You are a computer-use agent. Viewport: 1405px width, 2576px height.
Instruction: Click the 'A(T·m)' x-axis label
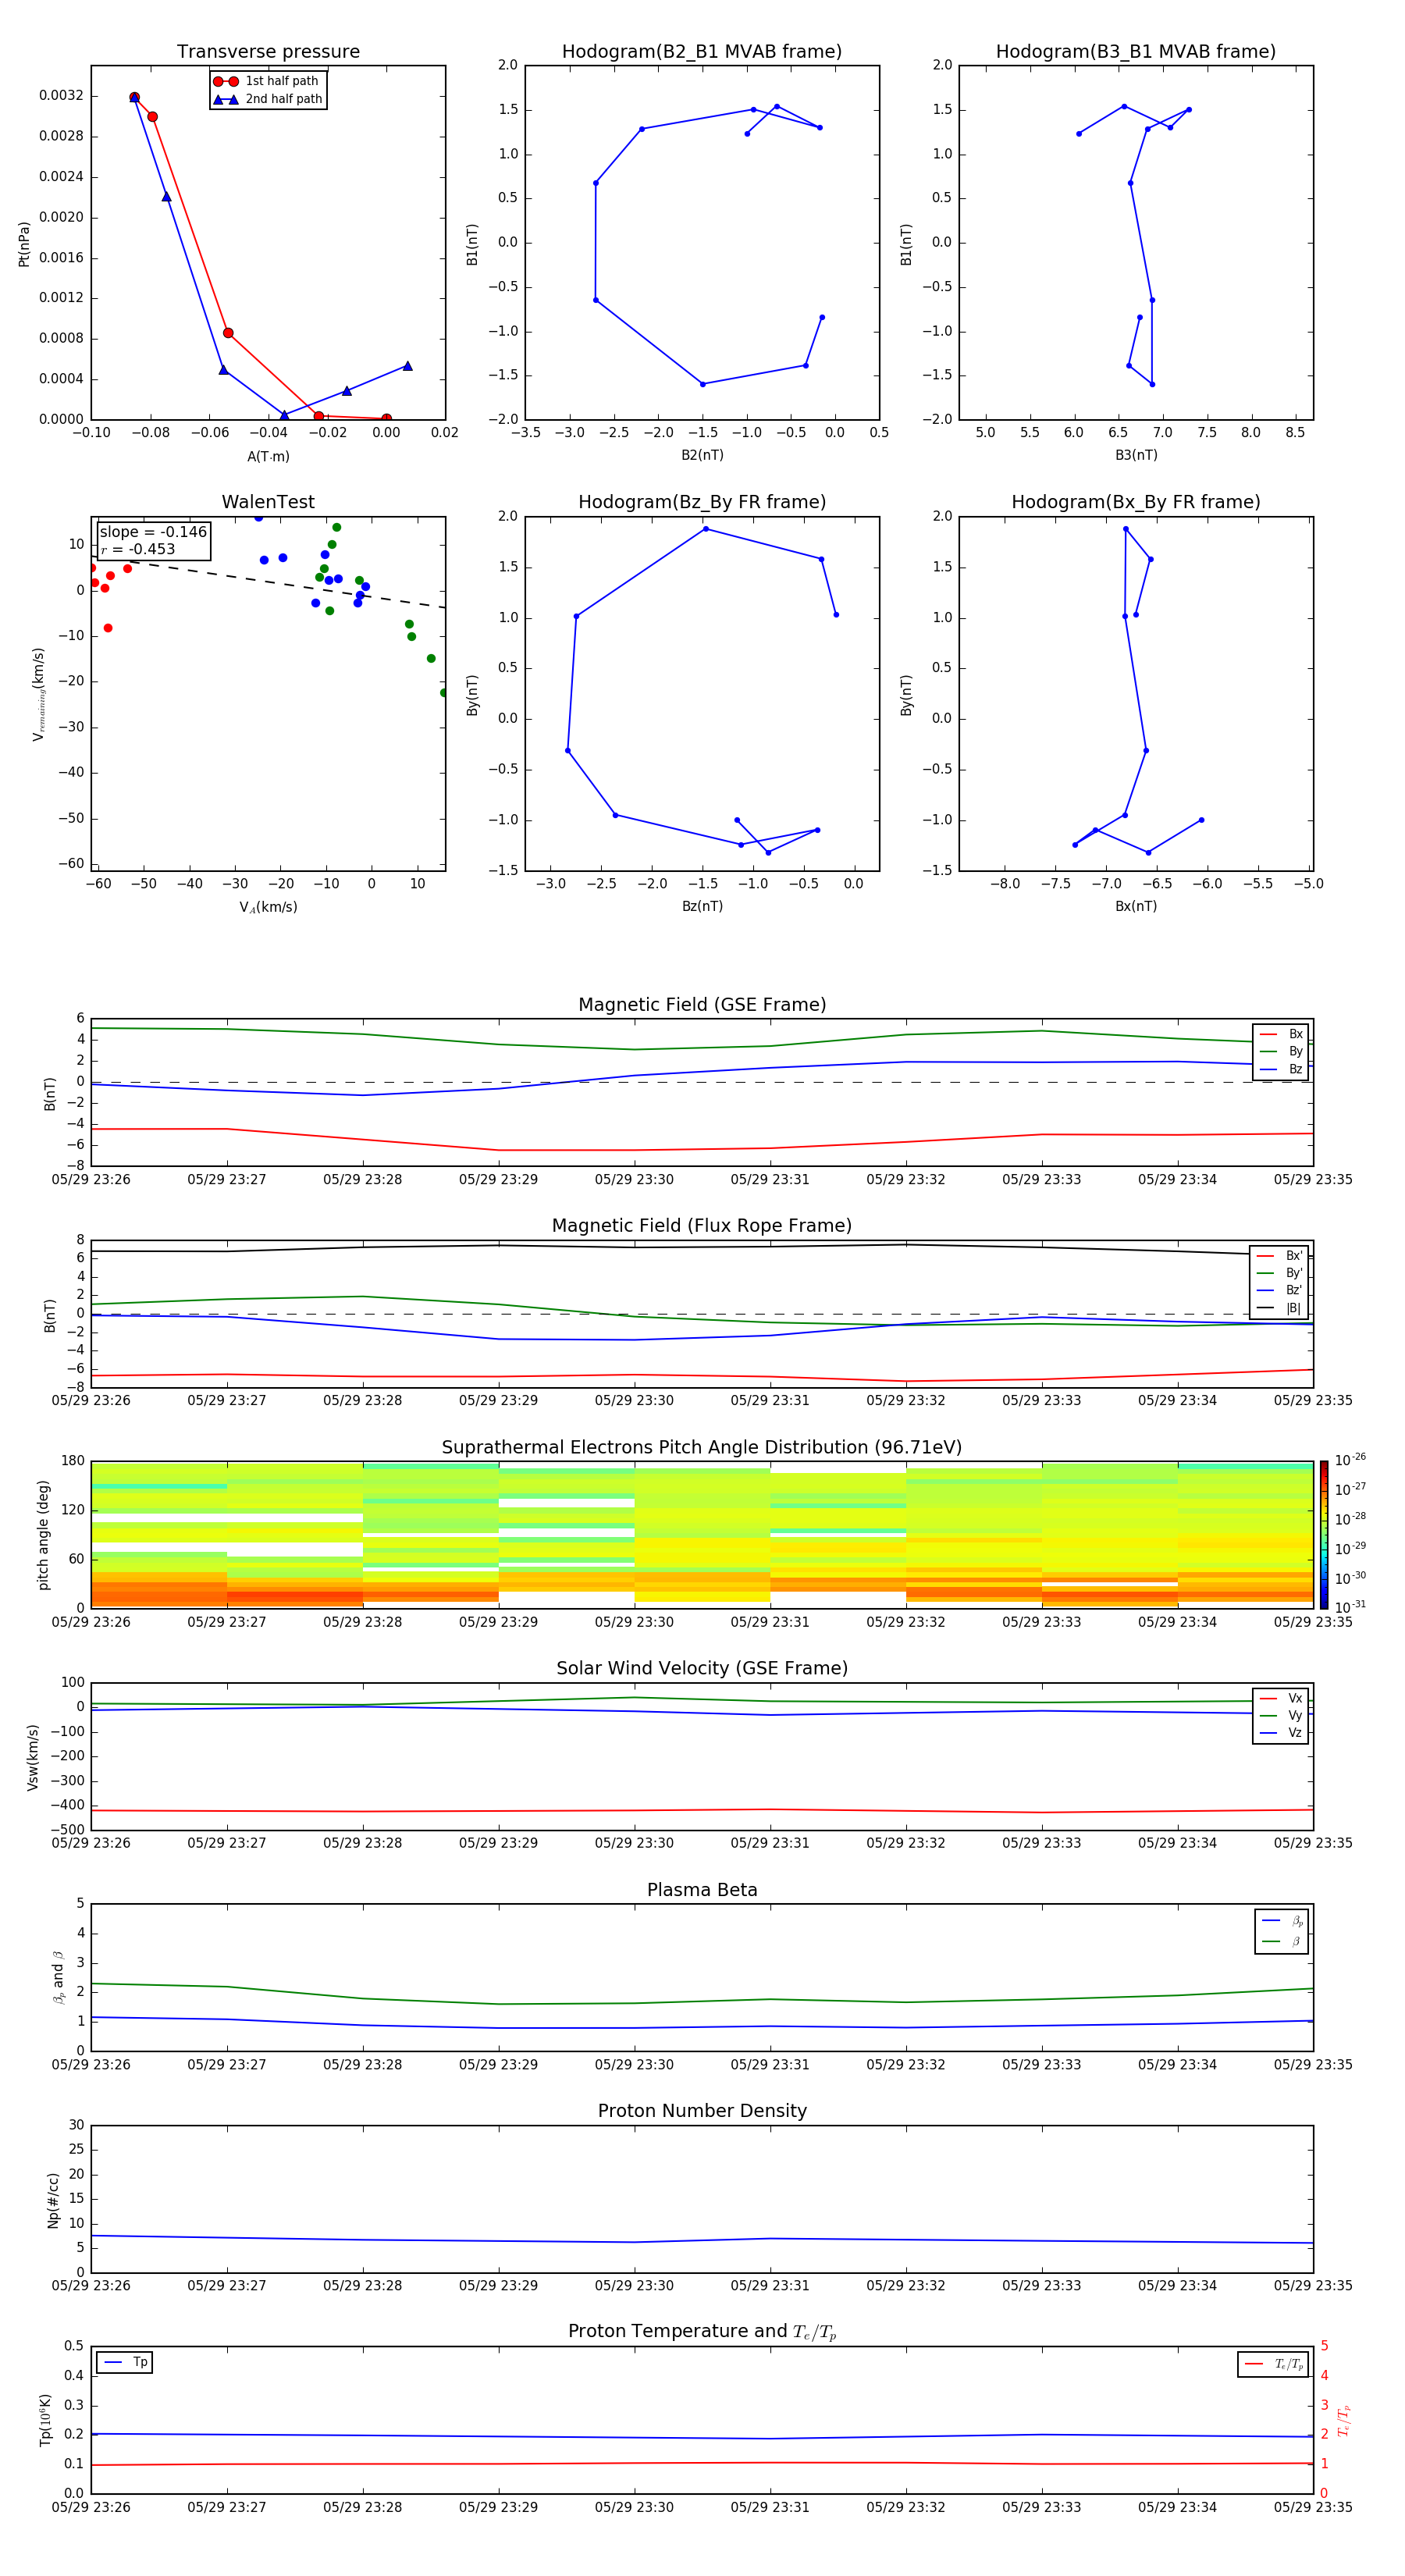pyautogui.click(x=268, y=456)
